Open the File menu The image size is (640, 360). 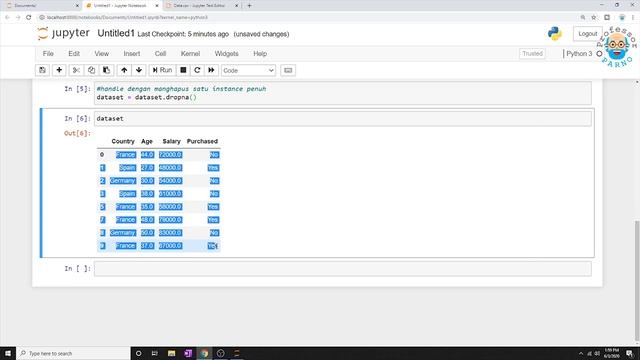[x=48, y=53]
